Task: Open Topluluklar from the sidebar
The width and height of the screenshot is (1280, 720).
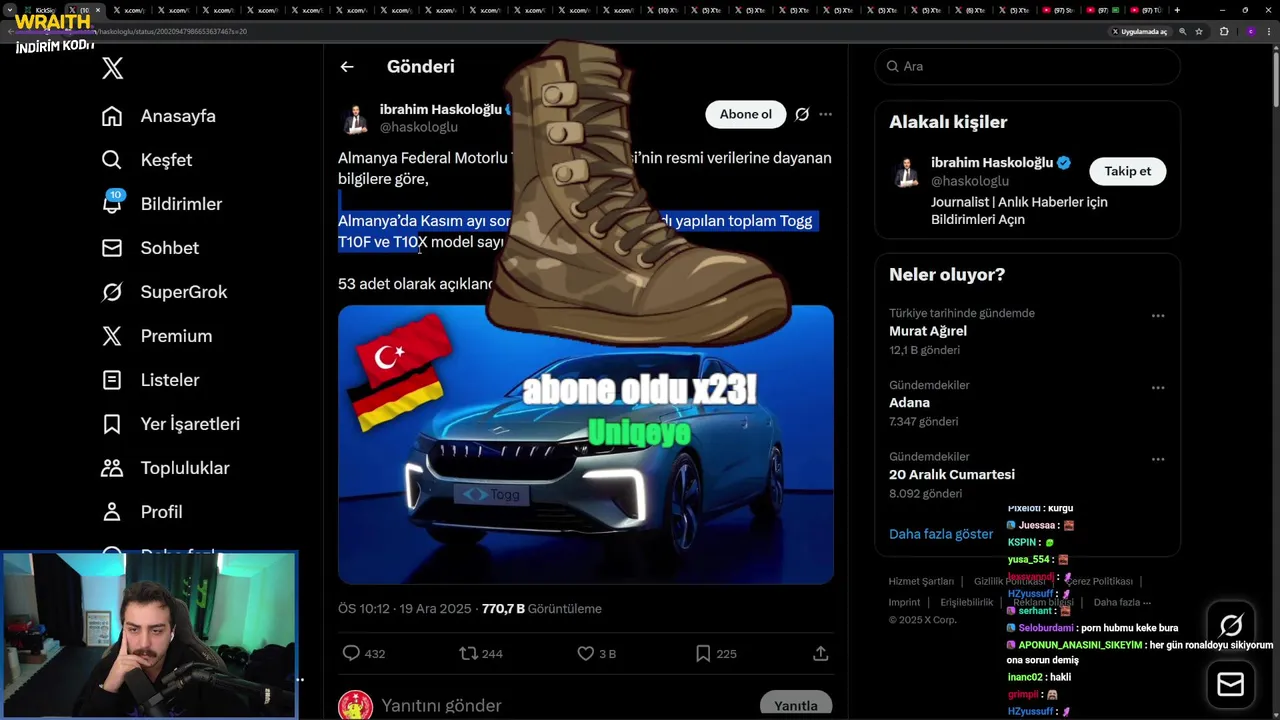Action: pyautogui.click(x=165, y=468)
